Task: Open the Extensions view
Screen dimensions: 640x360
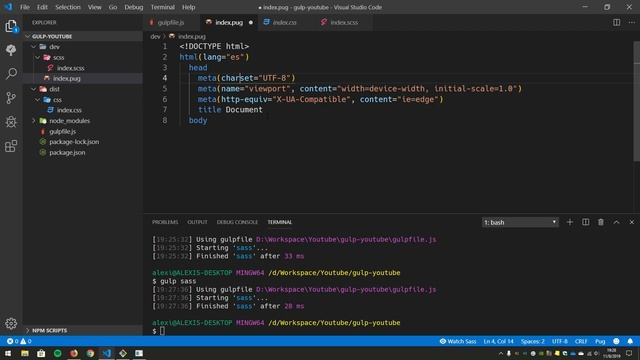Action: 11,146
